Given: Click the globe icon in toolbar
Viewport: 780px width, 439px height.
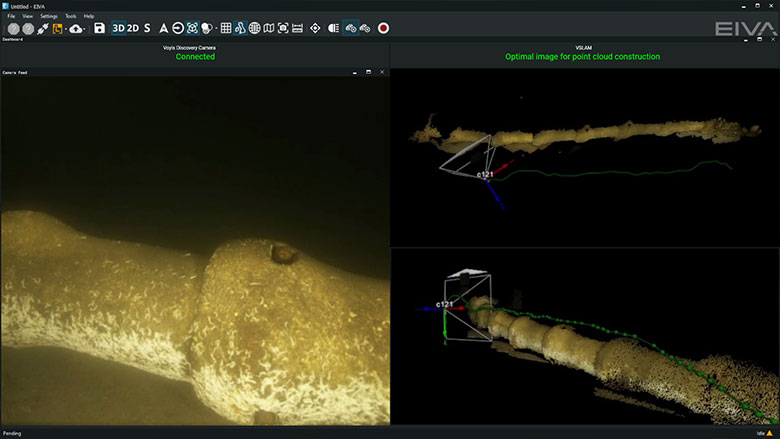Looking at the screenshot, I should point(254,28).
